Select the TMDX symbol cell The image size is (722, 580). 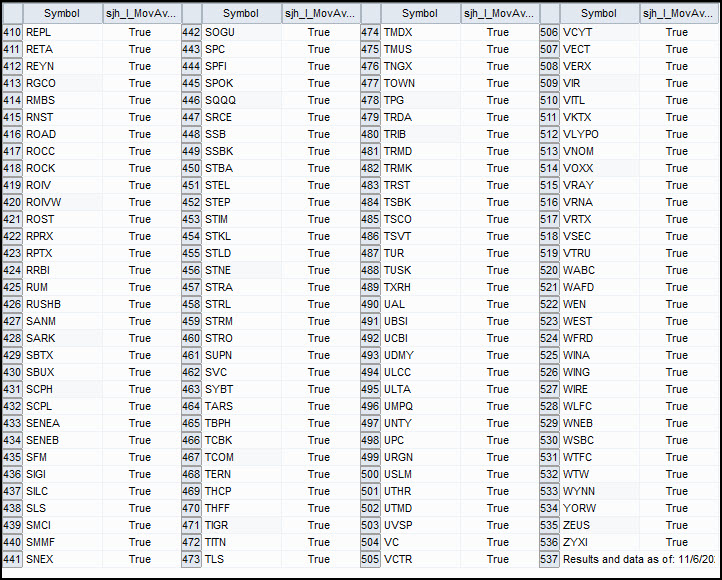coord(421,32)
